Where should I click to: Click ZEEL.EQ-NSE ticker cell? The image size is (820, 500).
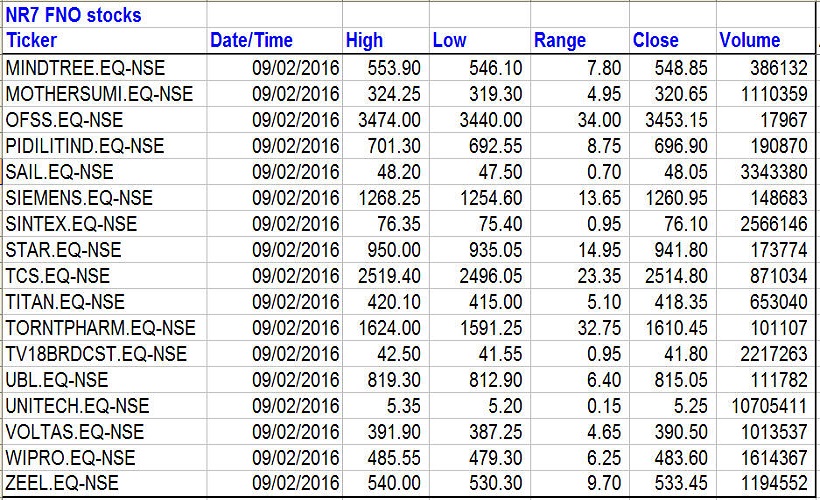[62, 484]
